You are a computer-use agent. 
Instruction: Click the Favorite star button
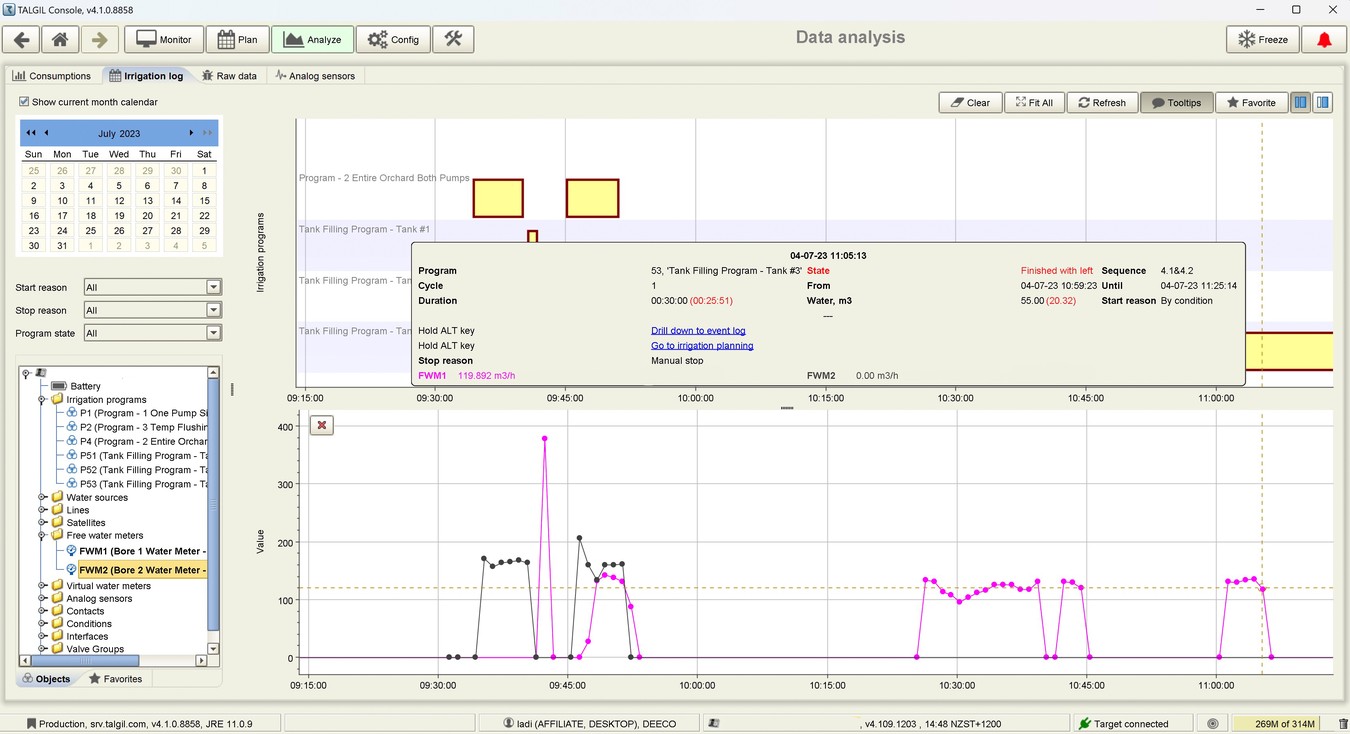(1251, 102)
